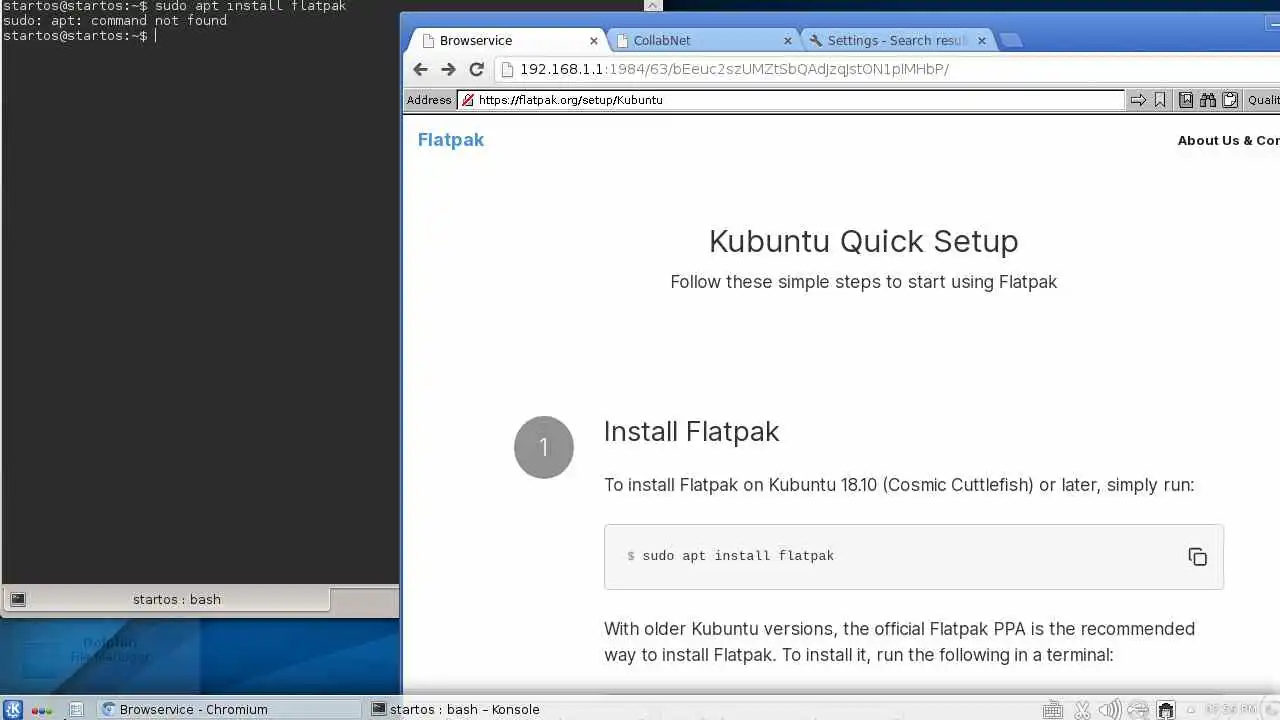Copy the sudo apt install flatpak command
Viewport: 1280px width, 720px height.
1197,557
